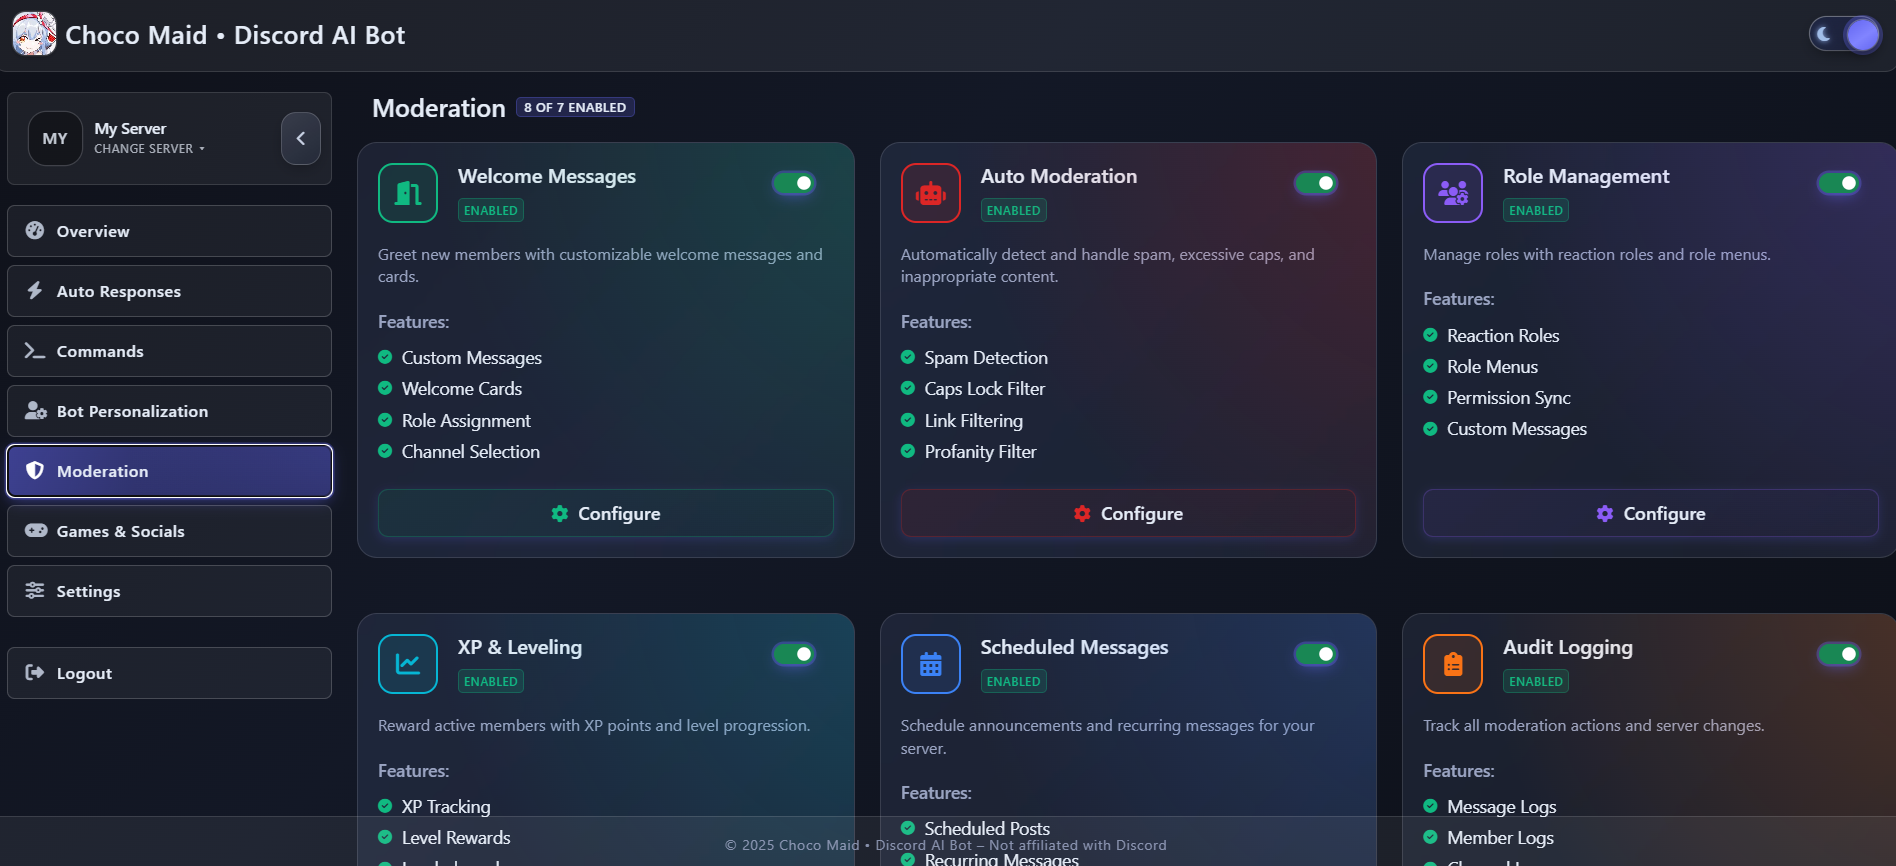Select the Moderation sidebar item
1896x866 pixels.
coord(169,471)
